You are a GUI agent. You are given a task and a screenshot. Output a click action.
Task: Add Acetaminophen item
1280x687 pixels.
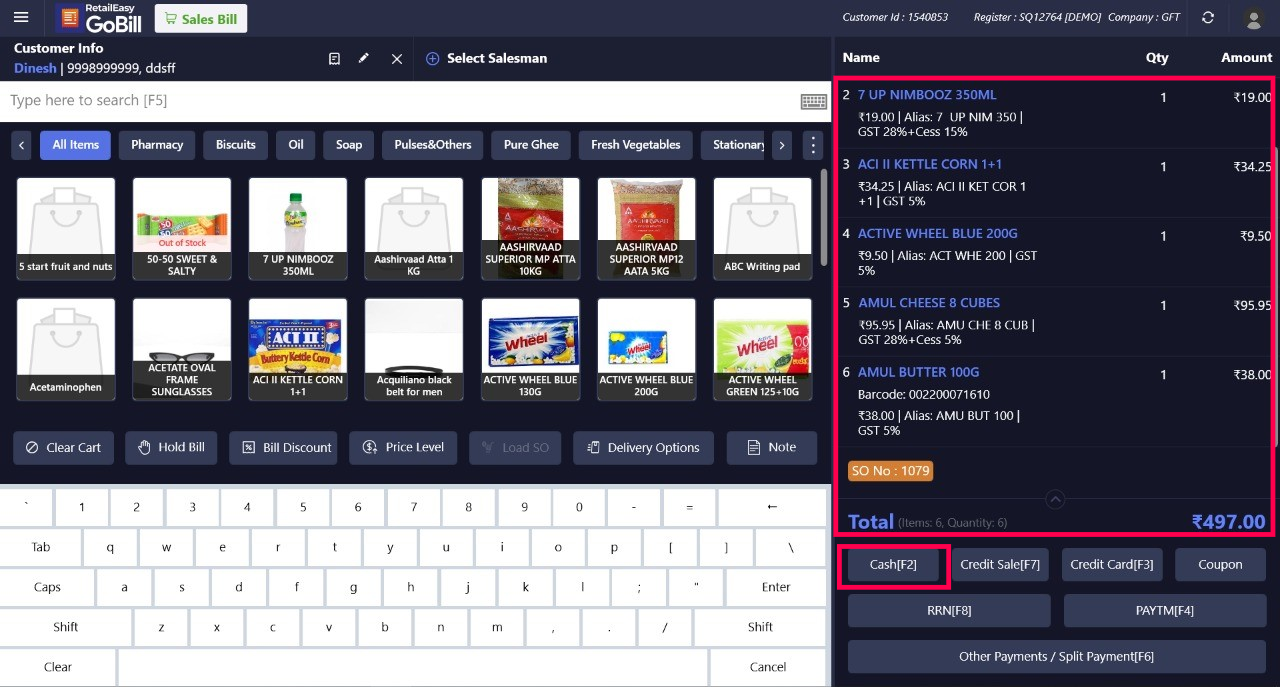coord(66,349)
